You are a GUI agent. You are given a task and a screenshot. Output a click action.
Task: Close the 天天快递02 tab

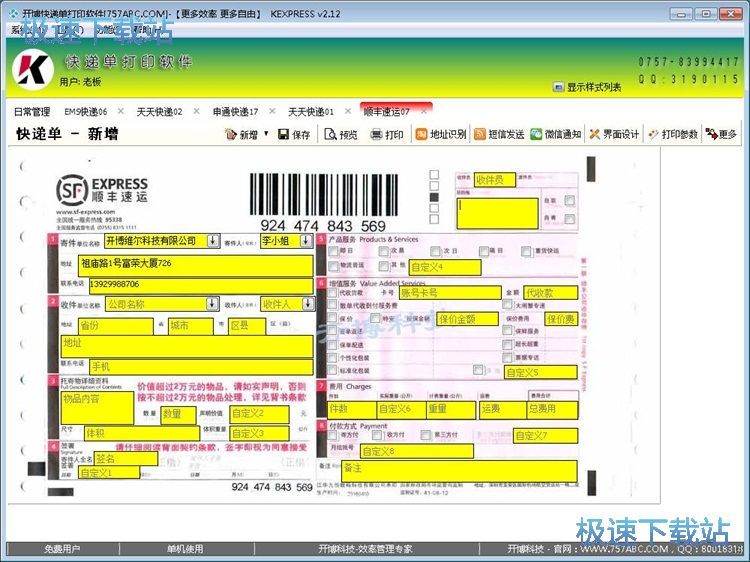(196, 111)
